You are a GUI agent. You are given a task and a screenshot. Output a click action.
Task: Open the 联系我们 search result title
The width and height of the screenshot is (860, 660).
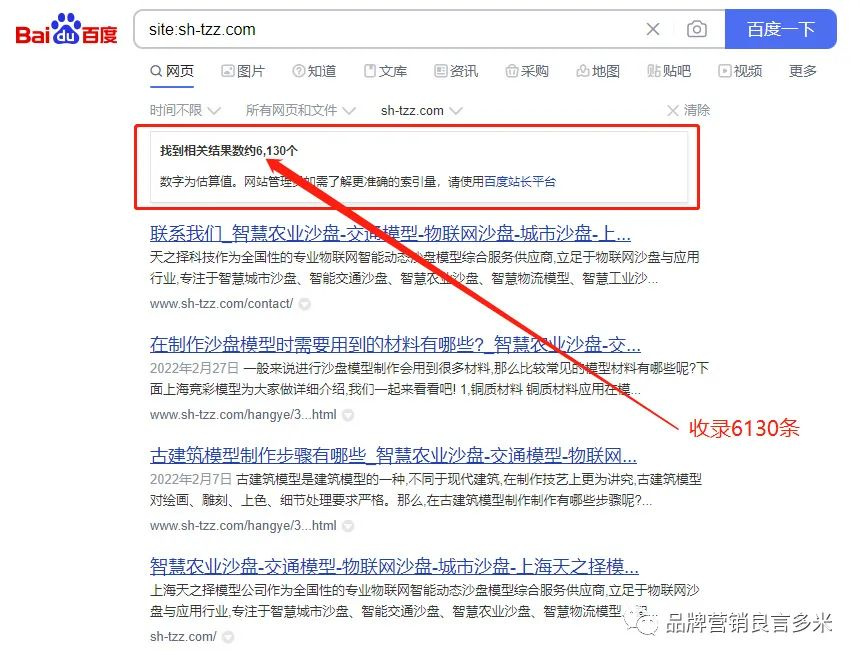point(390,234)
